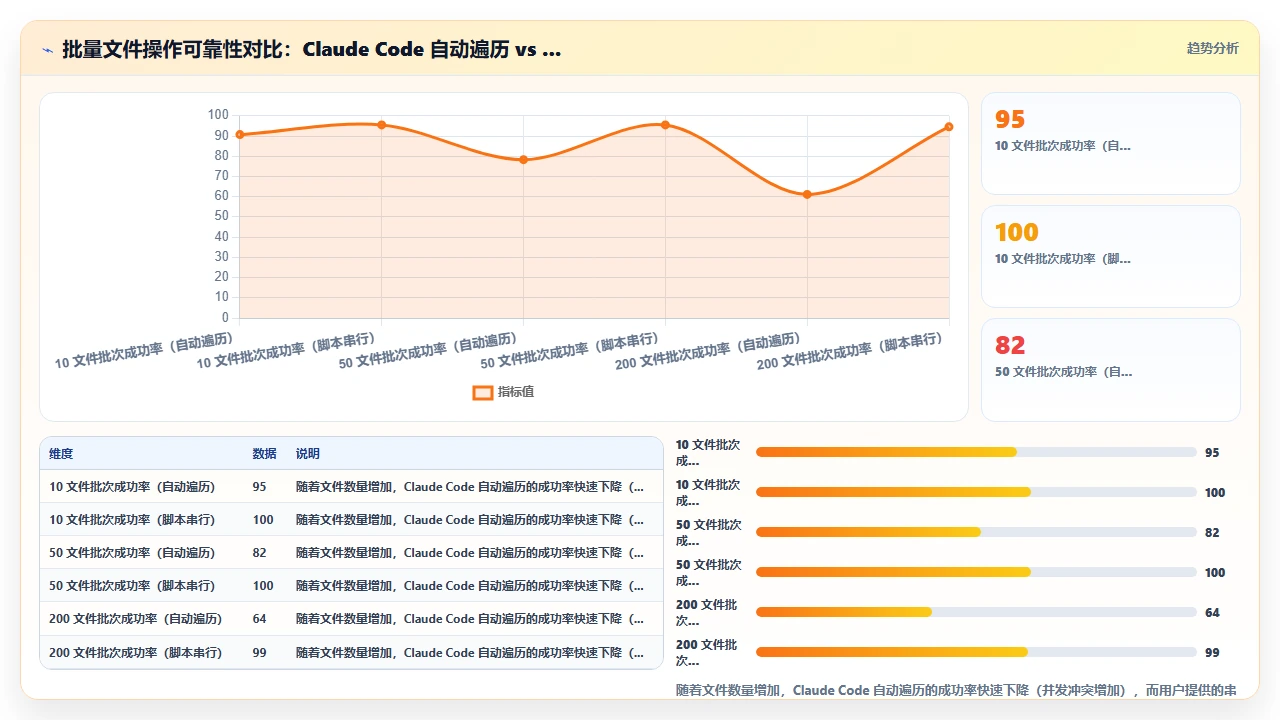Select table cell 10 文件批次成功率（自动遍历）
Screen dimensions: 1280x720
point(132,487)
